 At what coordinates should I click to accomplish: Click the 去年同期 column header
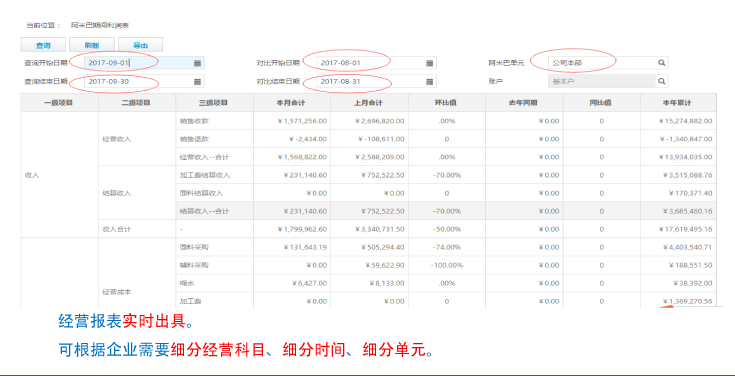coord(524,103)
